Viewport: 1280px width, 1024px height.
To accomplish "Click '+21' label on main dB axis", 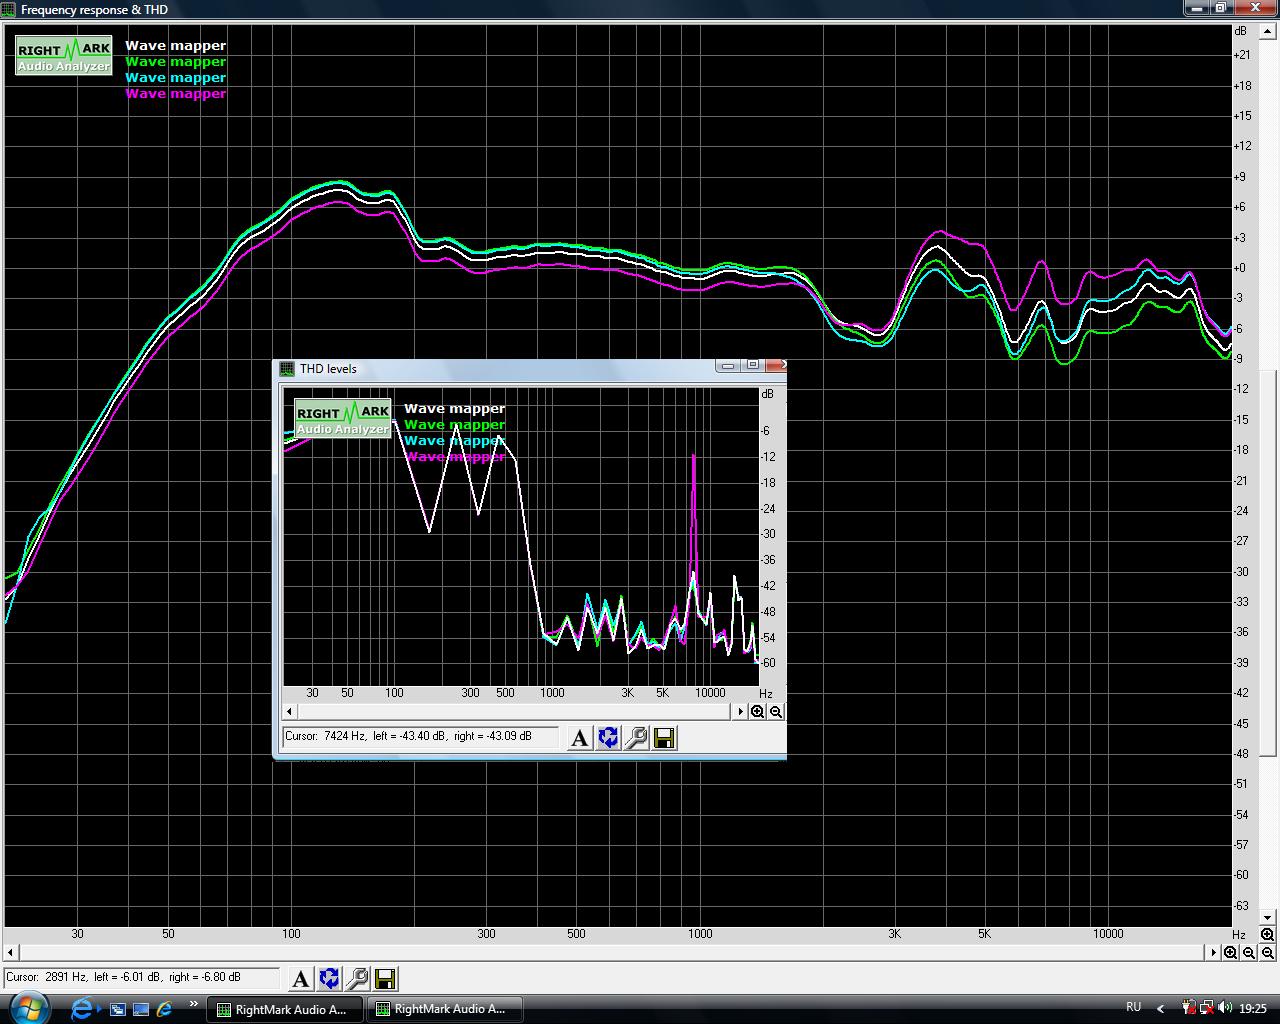I will [x=1241, y=55].
